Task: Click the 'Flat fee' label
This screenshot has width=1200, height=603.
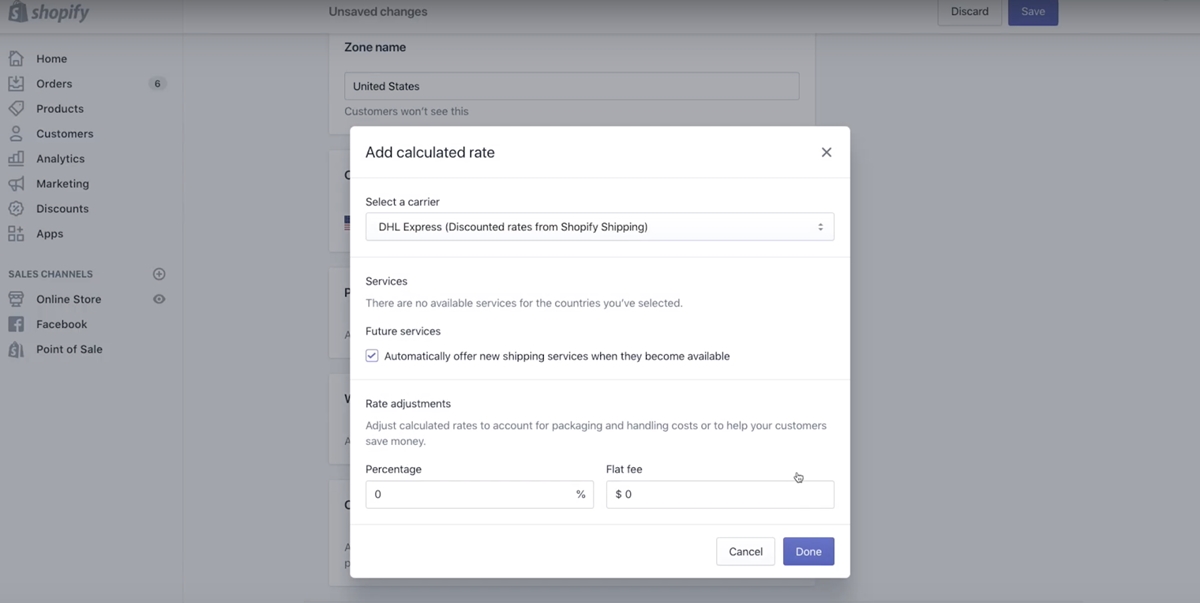Action: click(624, 469)
